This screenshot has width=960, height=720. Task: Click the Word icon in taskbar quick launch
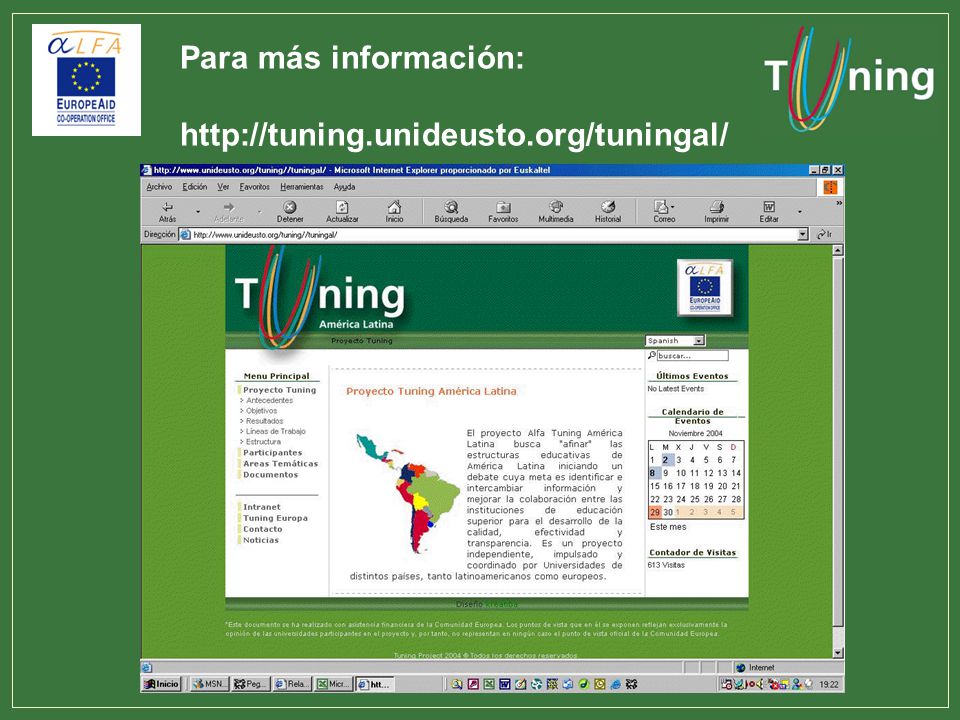[504, 684]
